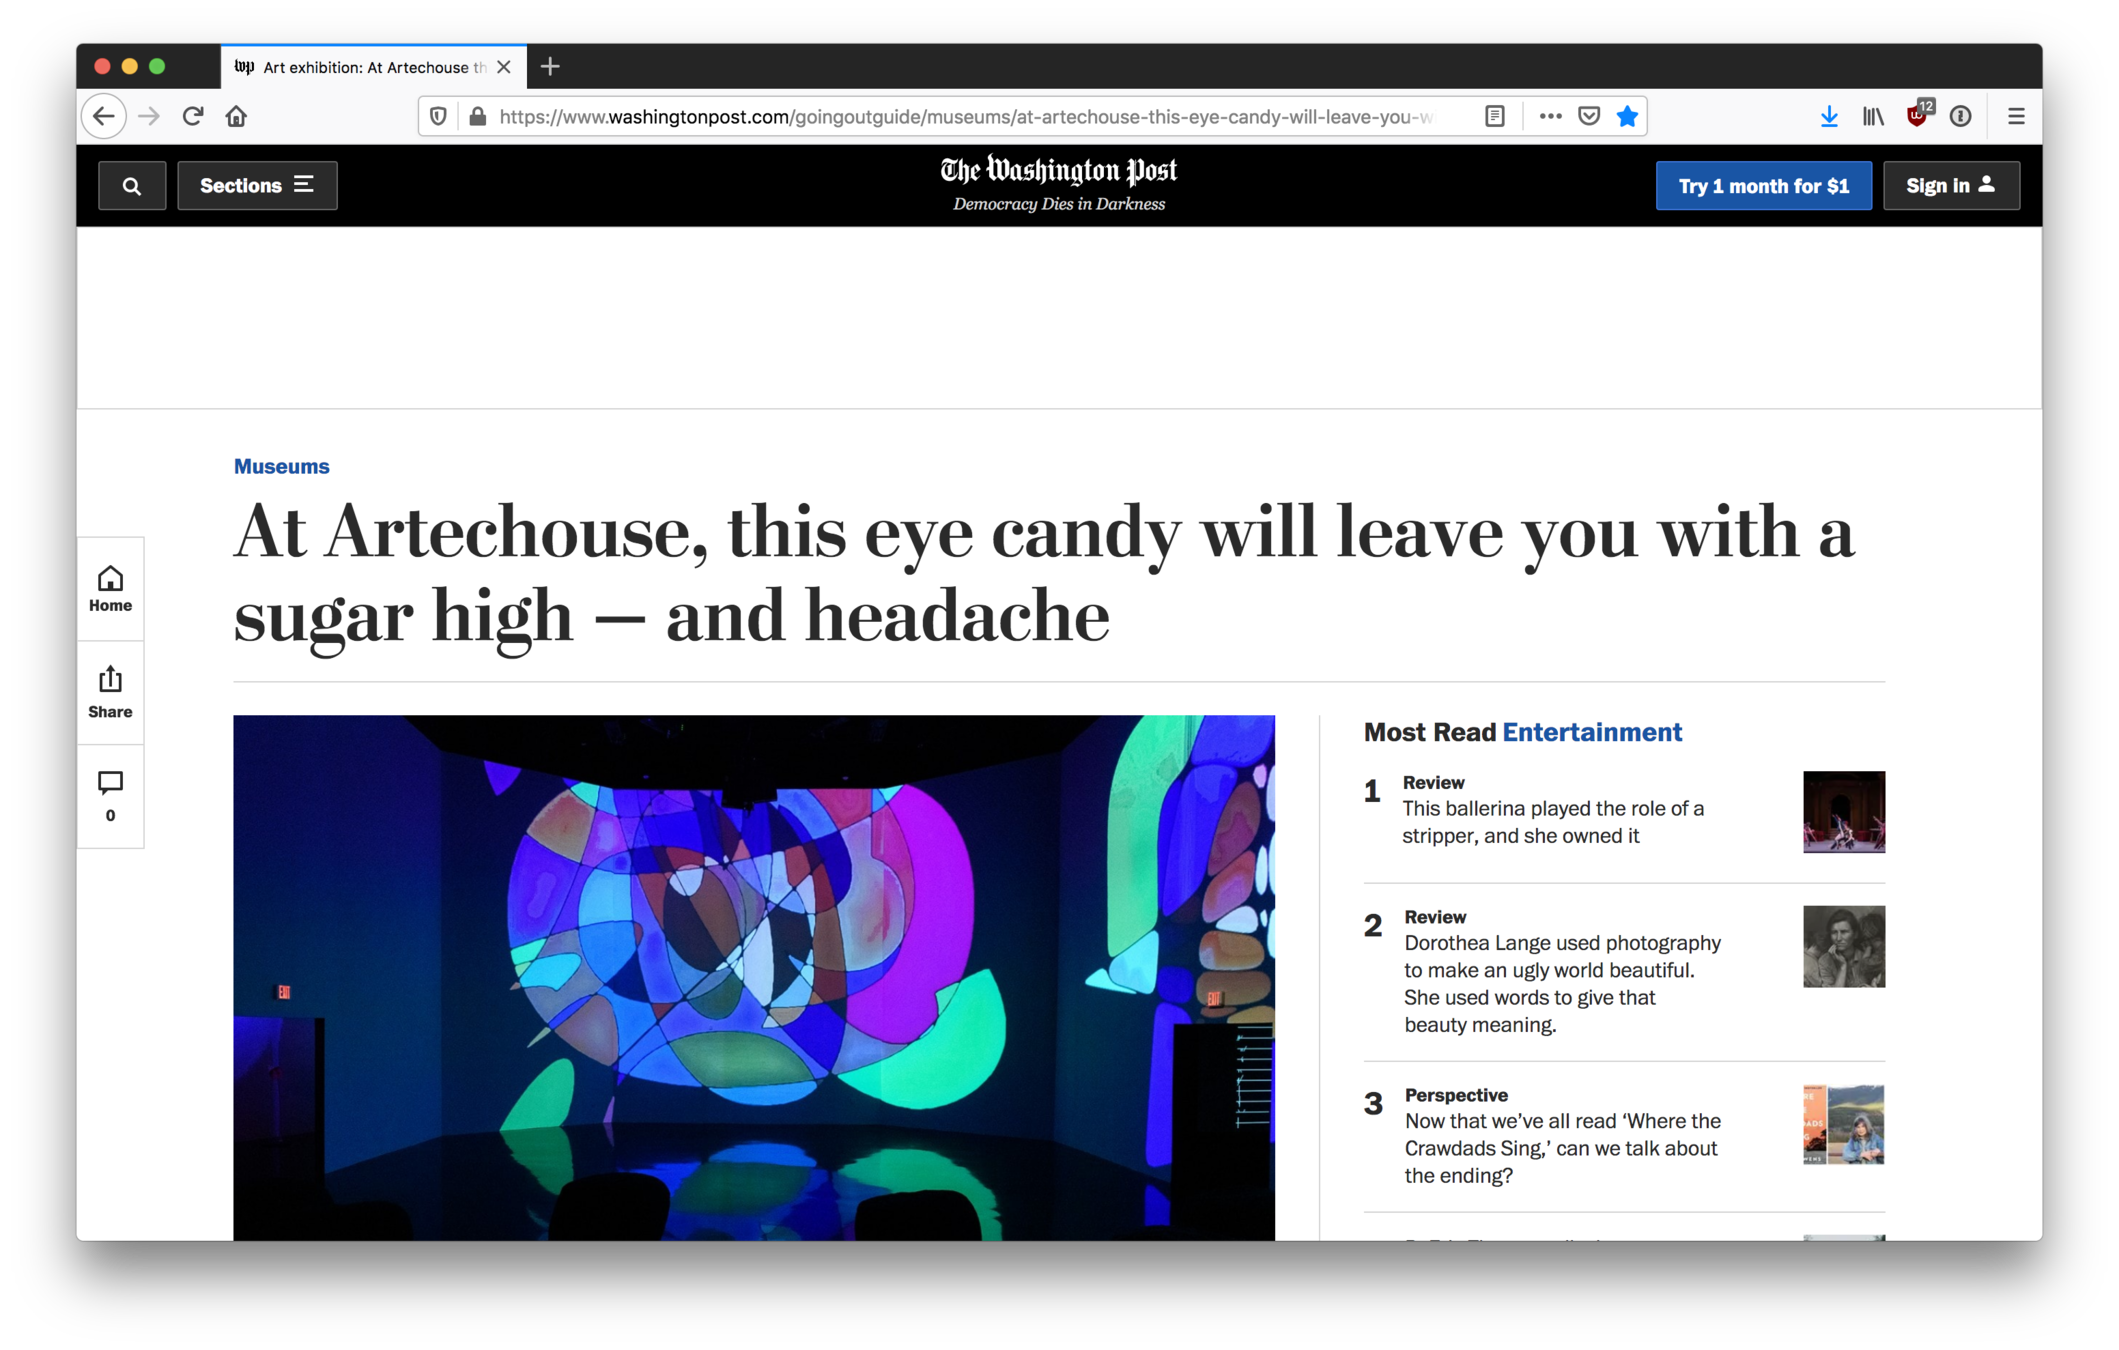Image resolution: width=2119 pixels, height=1350 pixels.
Task: Open page actions three-dot menu
Action: pos(1550,117)
